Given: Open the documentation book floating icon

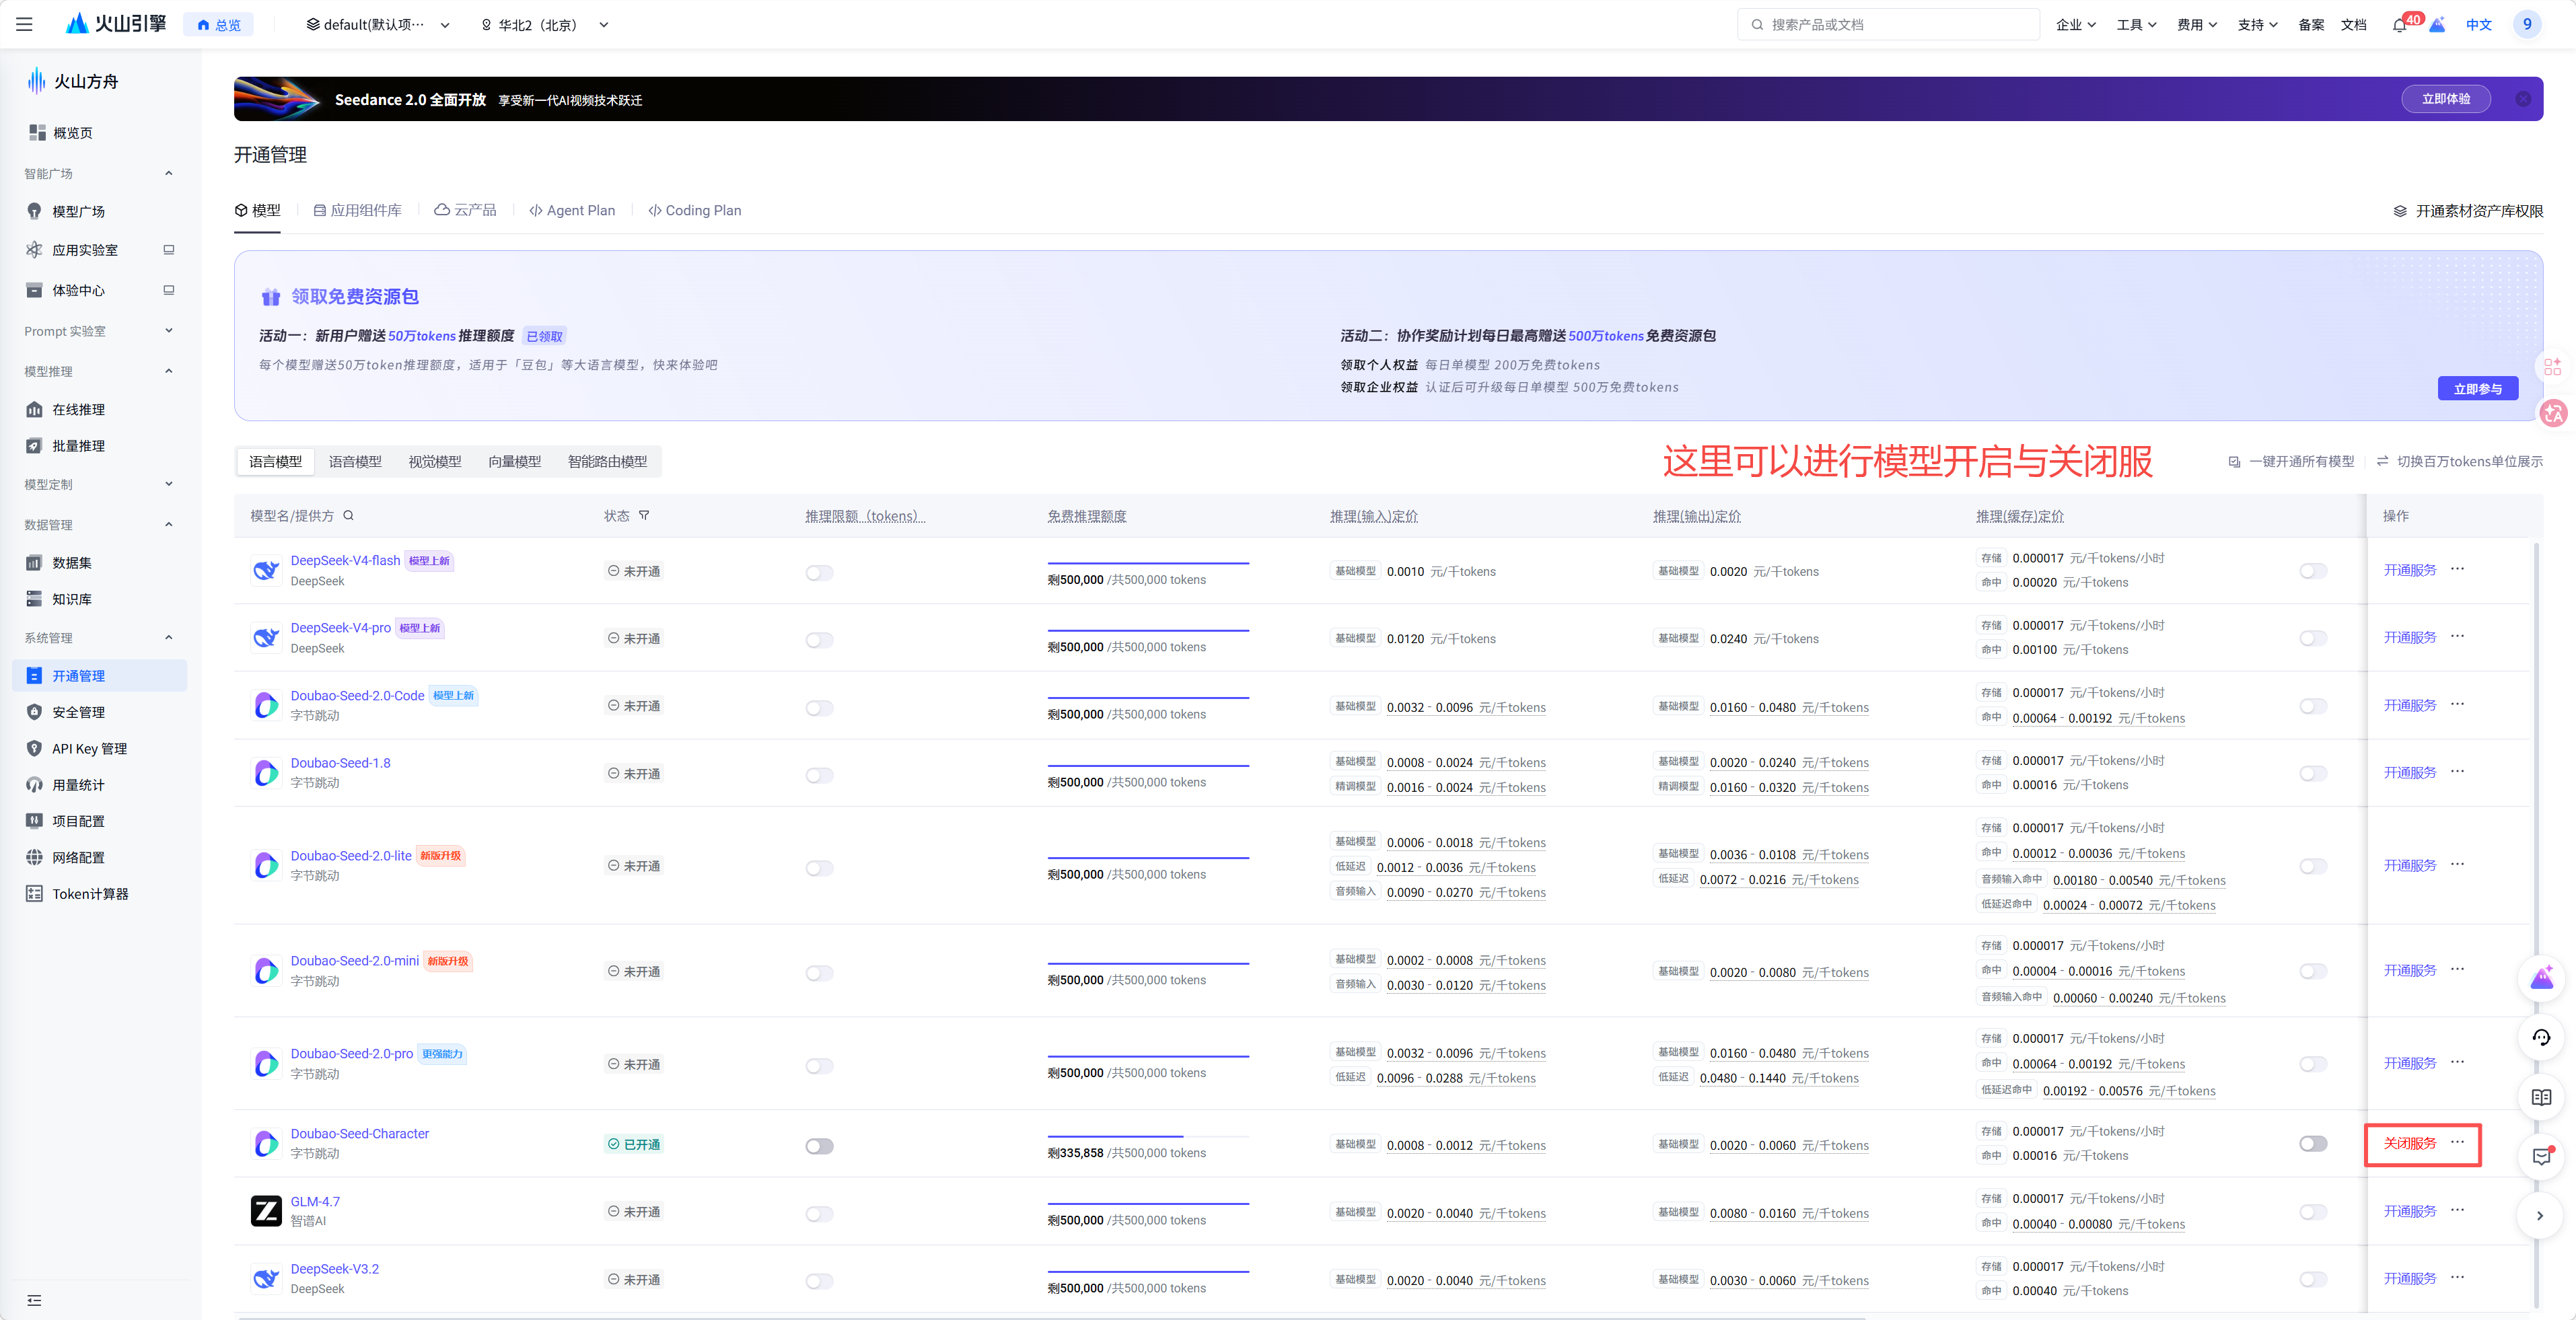Looking at the screenshot, I should pyautogui.click(x=2541, y=1097).
